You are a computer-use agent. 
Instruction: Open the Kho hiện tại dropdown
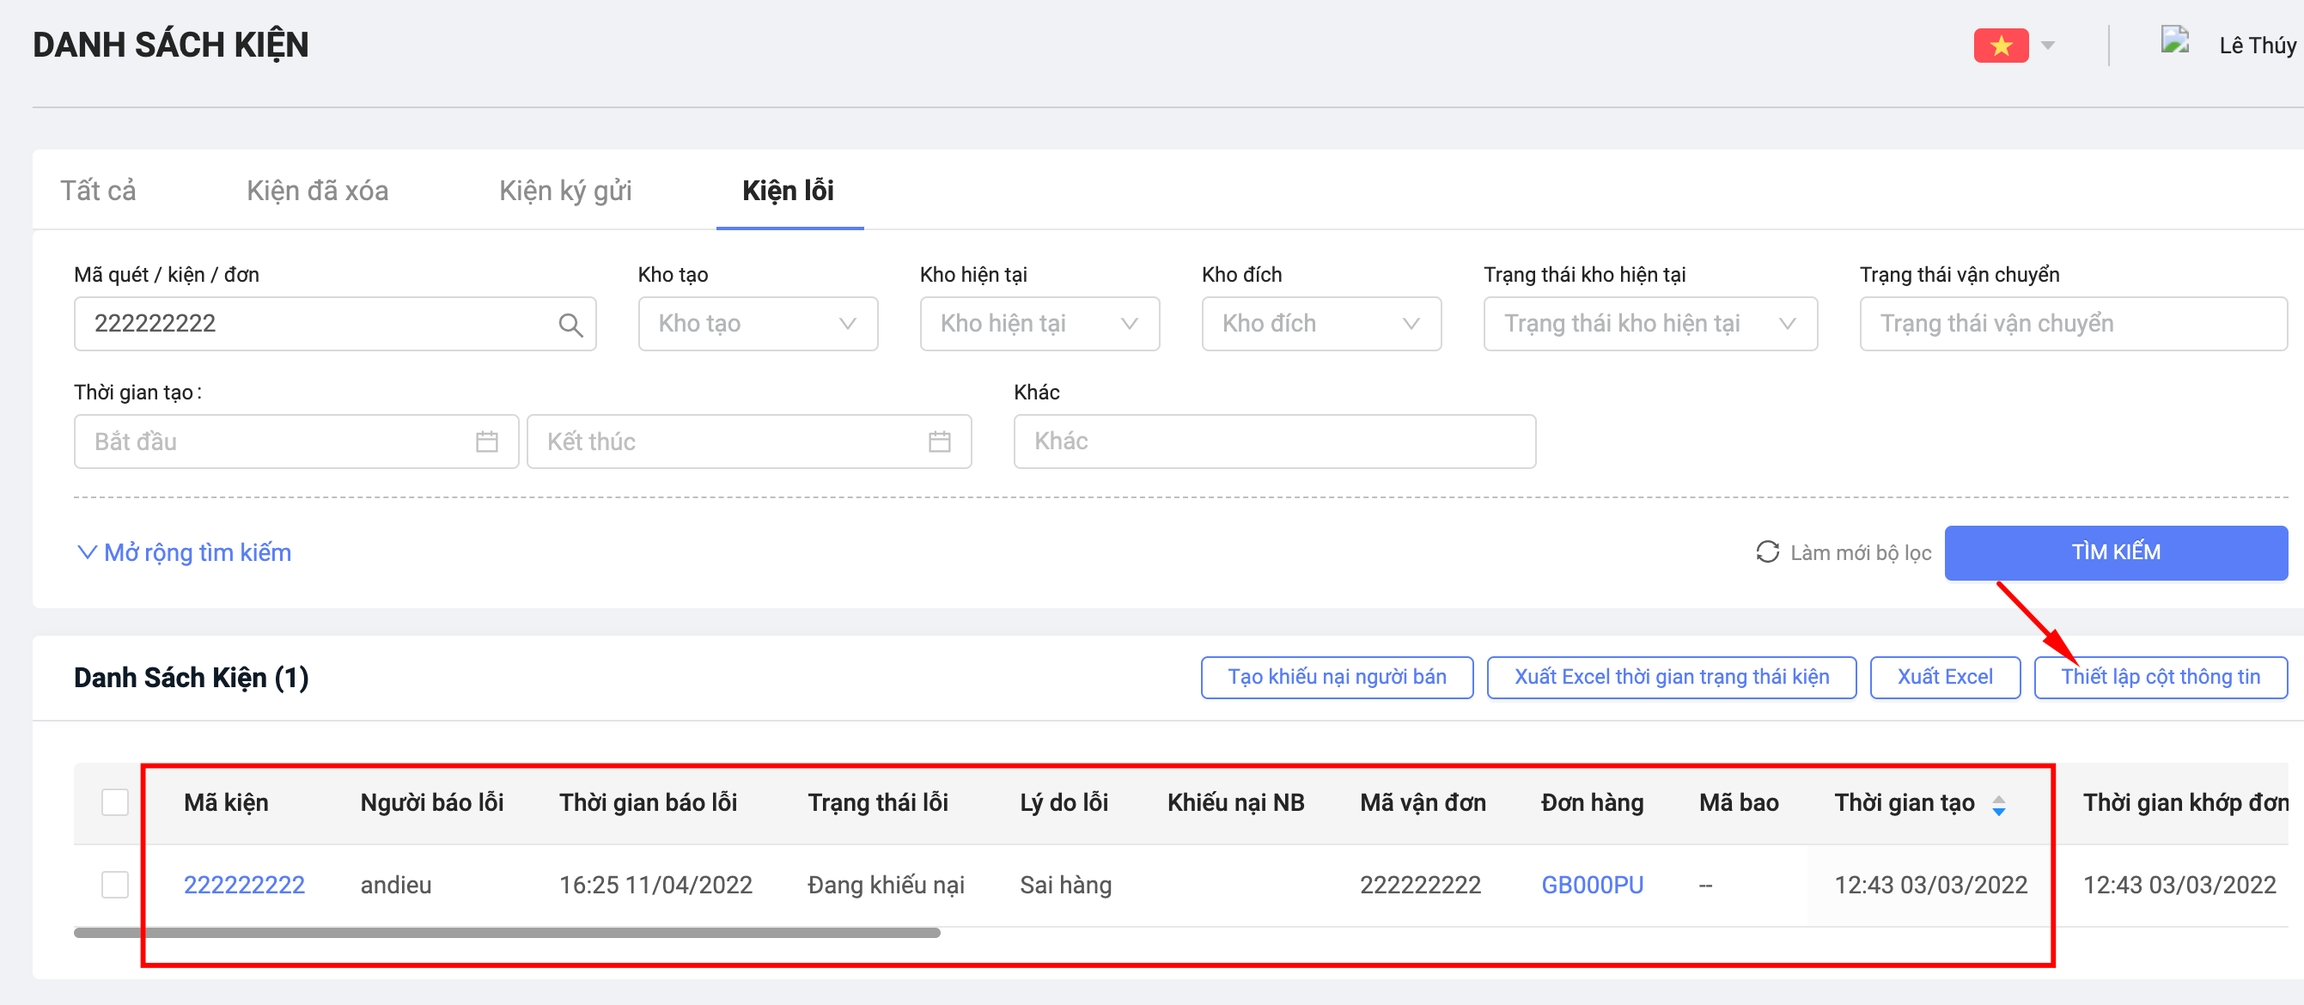click(1039, 324)
